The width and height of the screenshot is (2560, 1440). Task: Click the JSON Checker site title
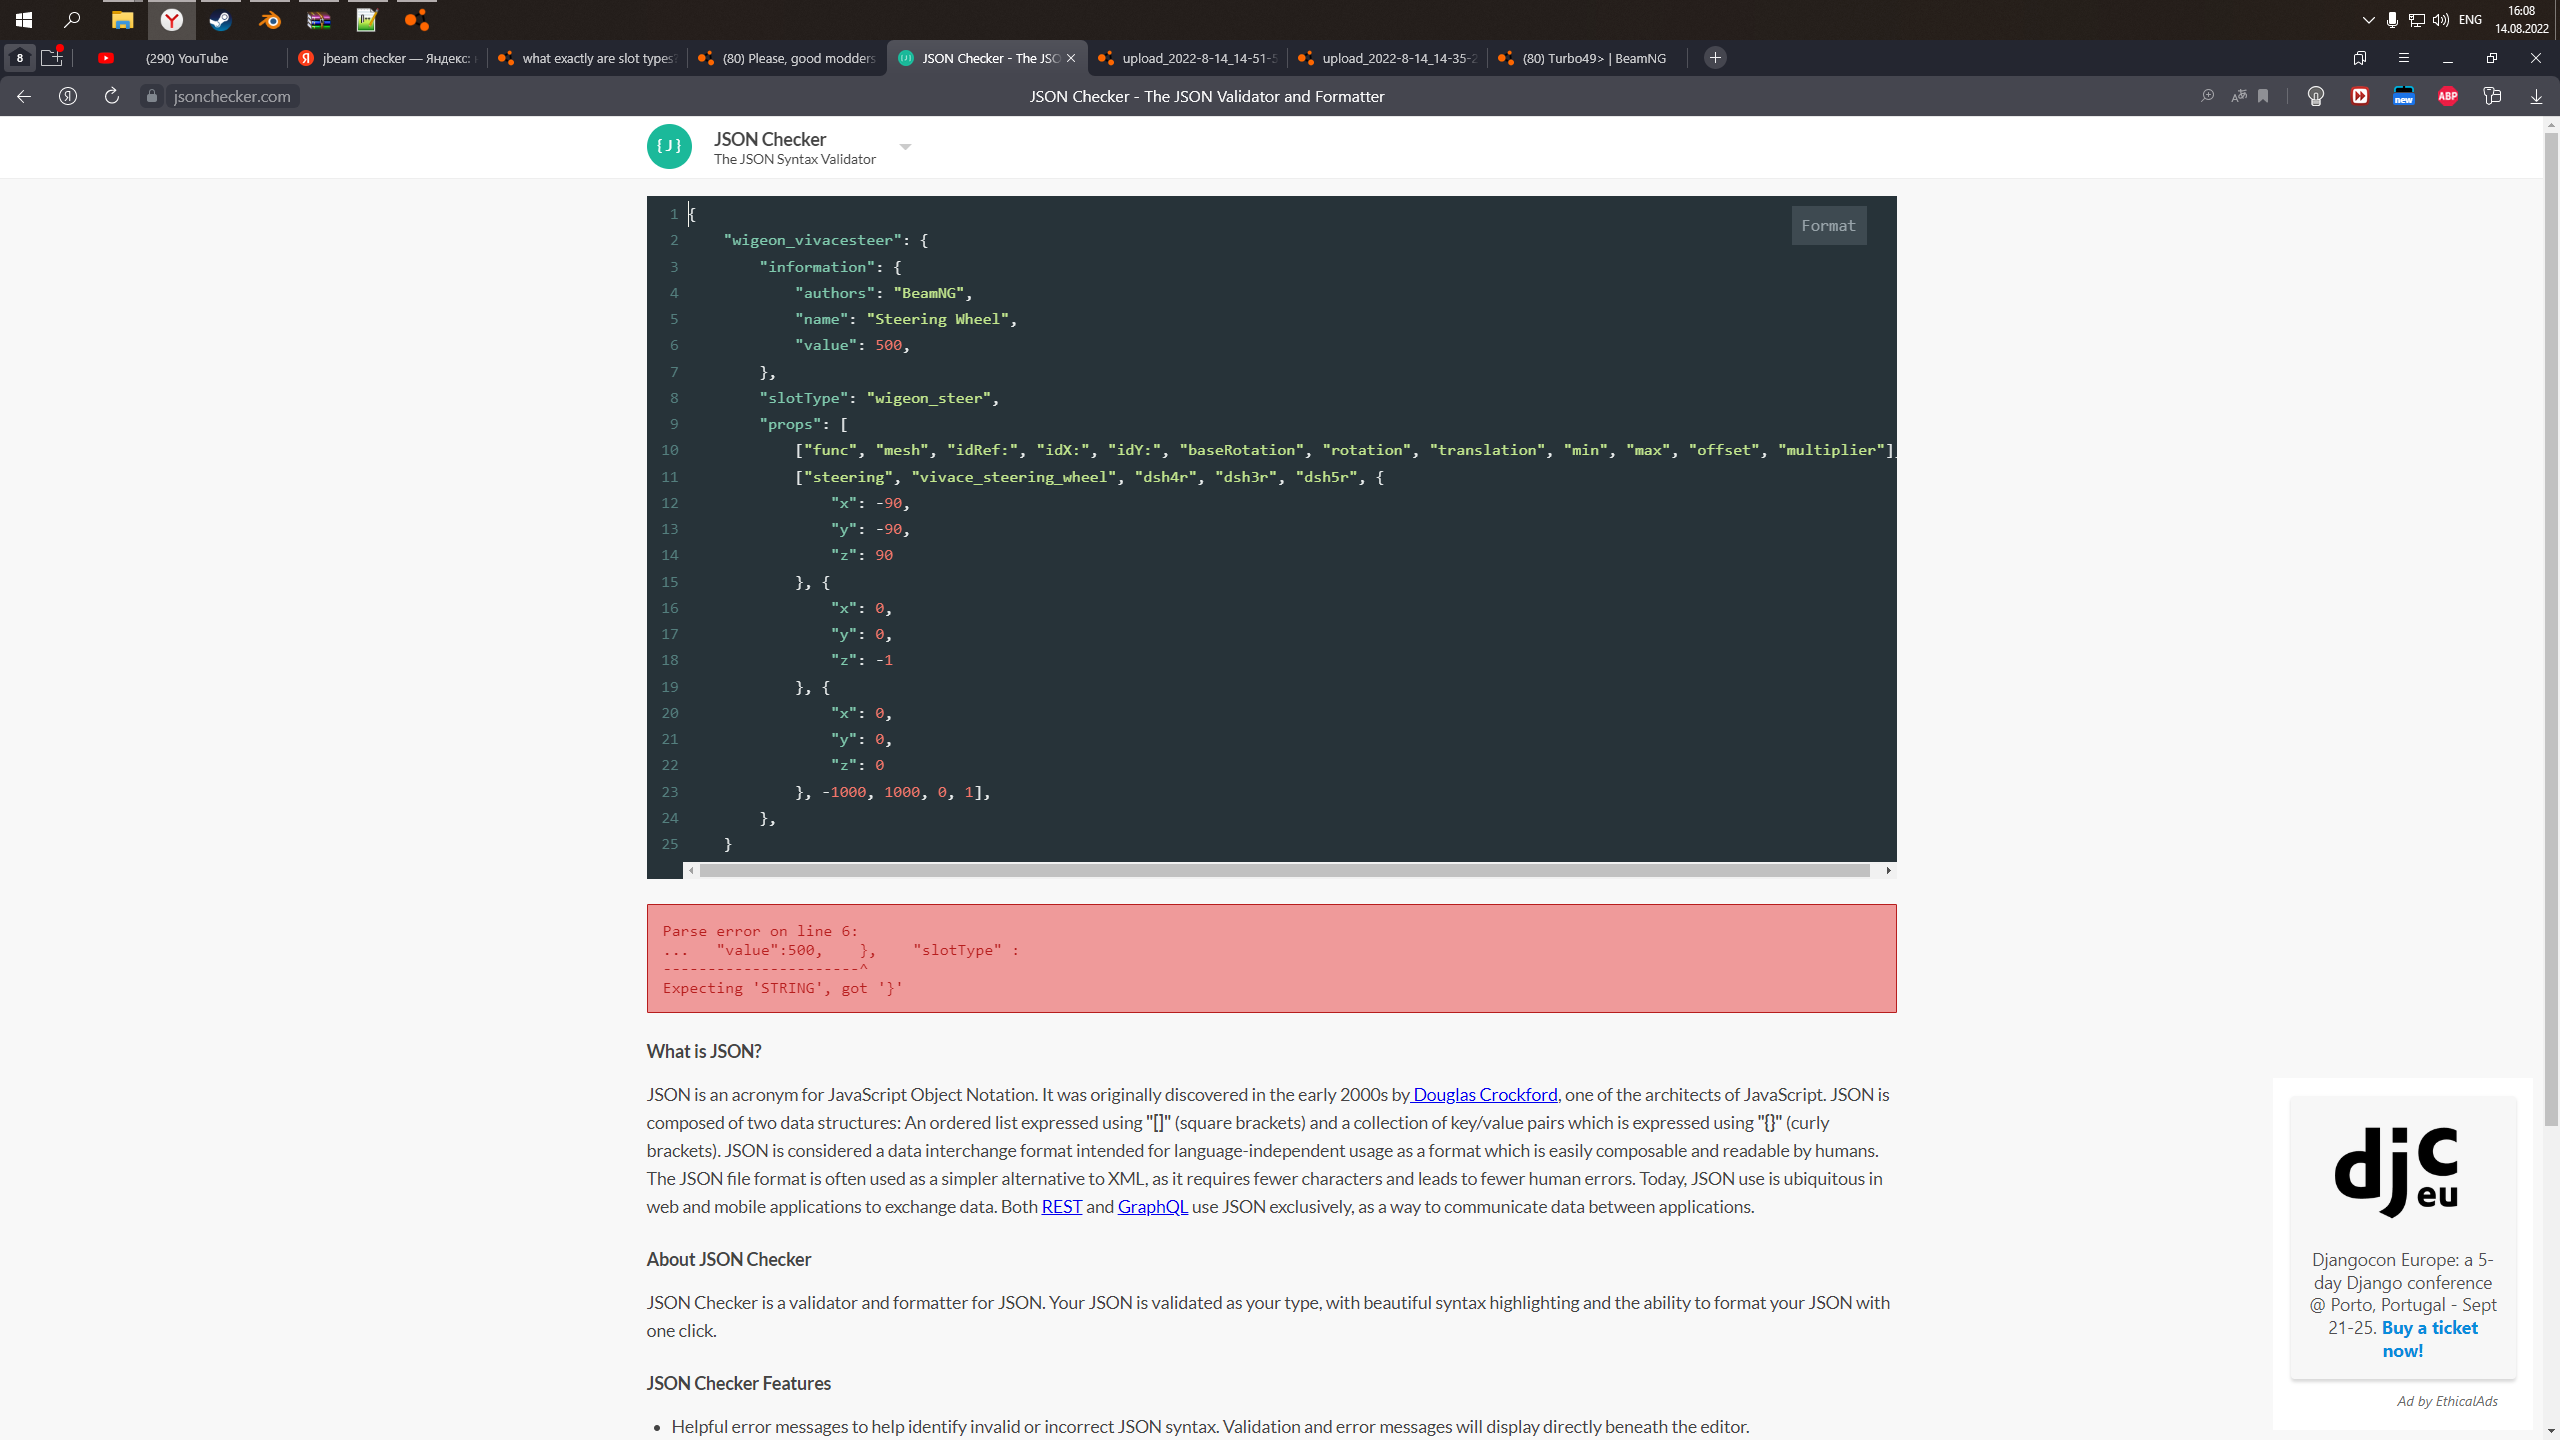[x=769, y=139]
